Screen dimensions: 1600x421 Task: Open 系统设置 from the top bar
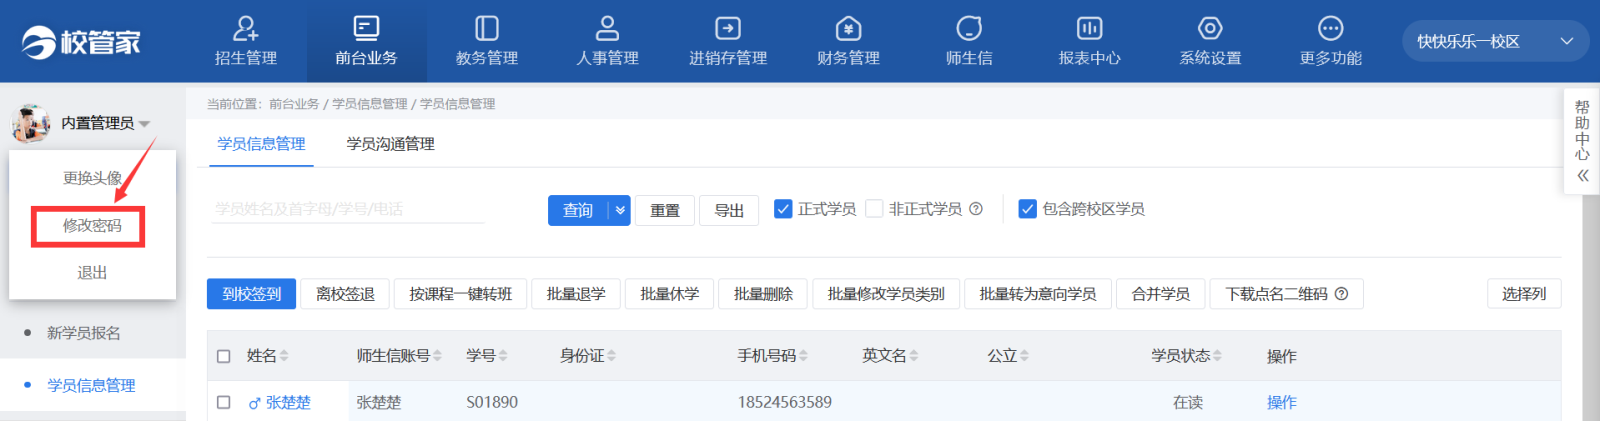(1210, 41)
